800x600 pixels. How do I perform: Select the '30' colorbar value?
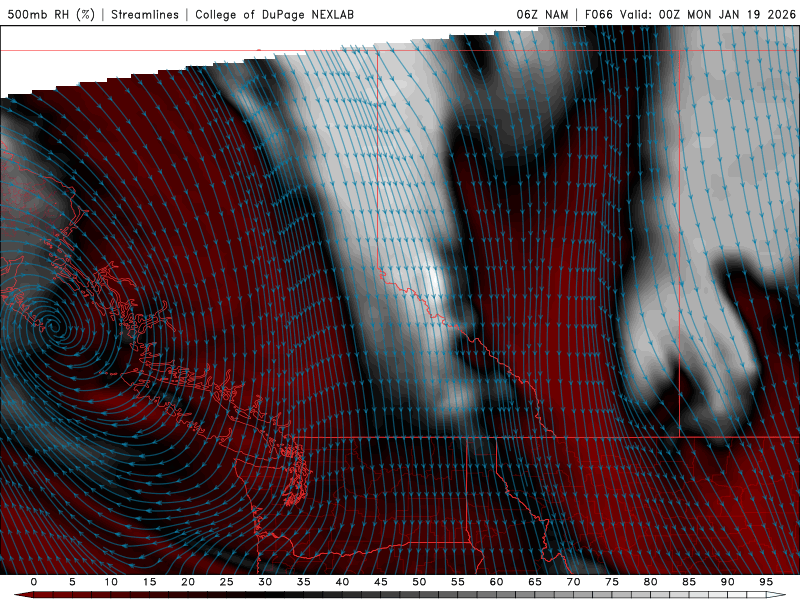(265, 582)
